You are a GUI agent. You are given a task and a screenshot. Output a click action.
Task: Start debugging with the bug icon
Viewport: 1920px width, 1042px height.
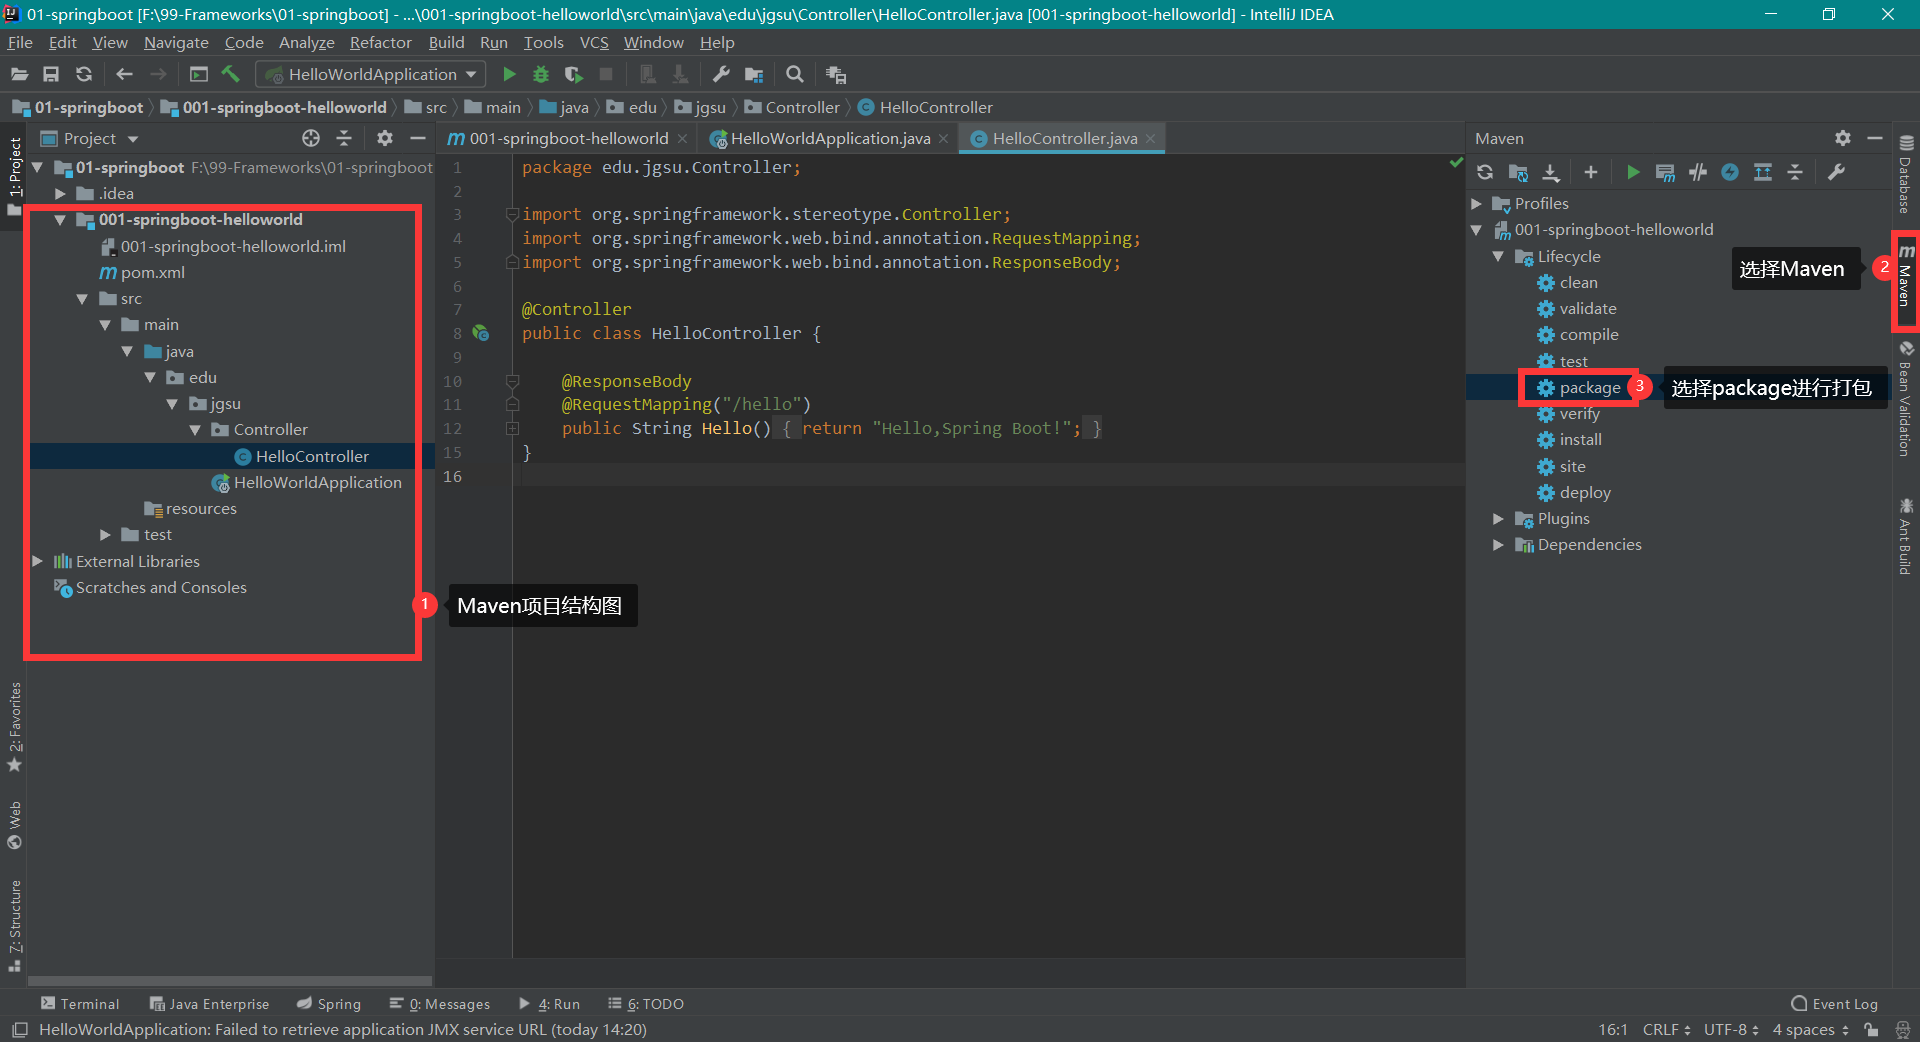[x=541, y=74]
